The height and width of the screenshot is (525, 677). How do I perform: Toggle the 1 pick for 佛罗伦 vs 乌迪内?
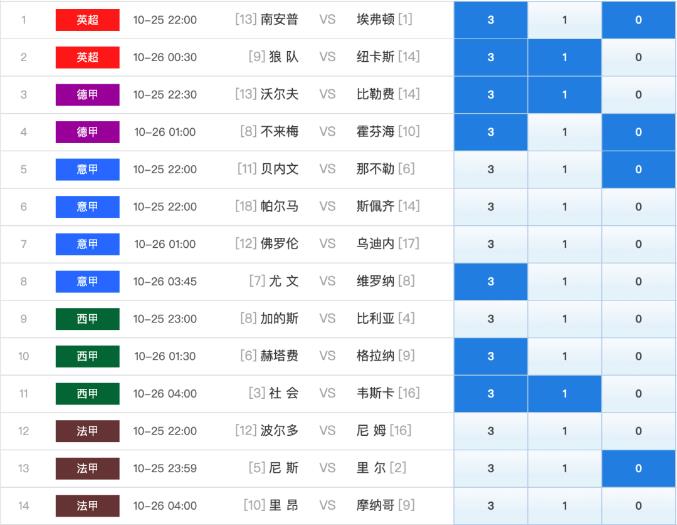[564, 244]
